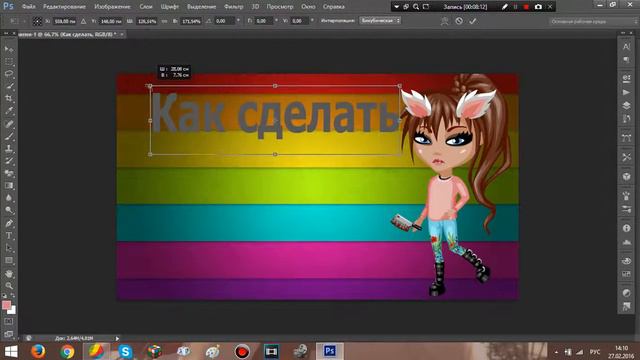640x360 pixels.
Task: Select the Zoom tool in toolbox
Action: (9, 286)
